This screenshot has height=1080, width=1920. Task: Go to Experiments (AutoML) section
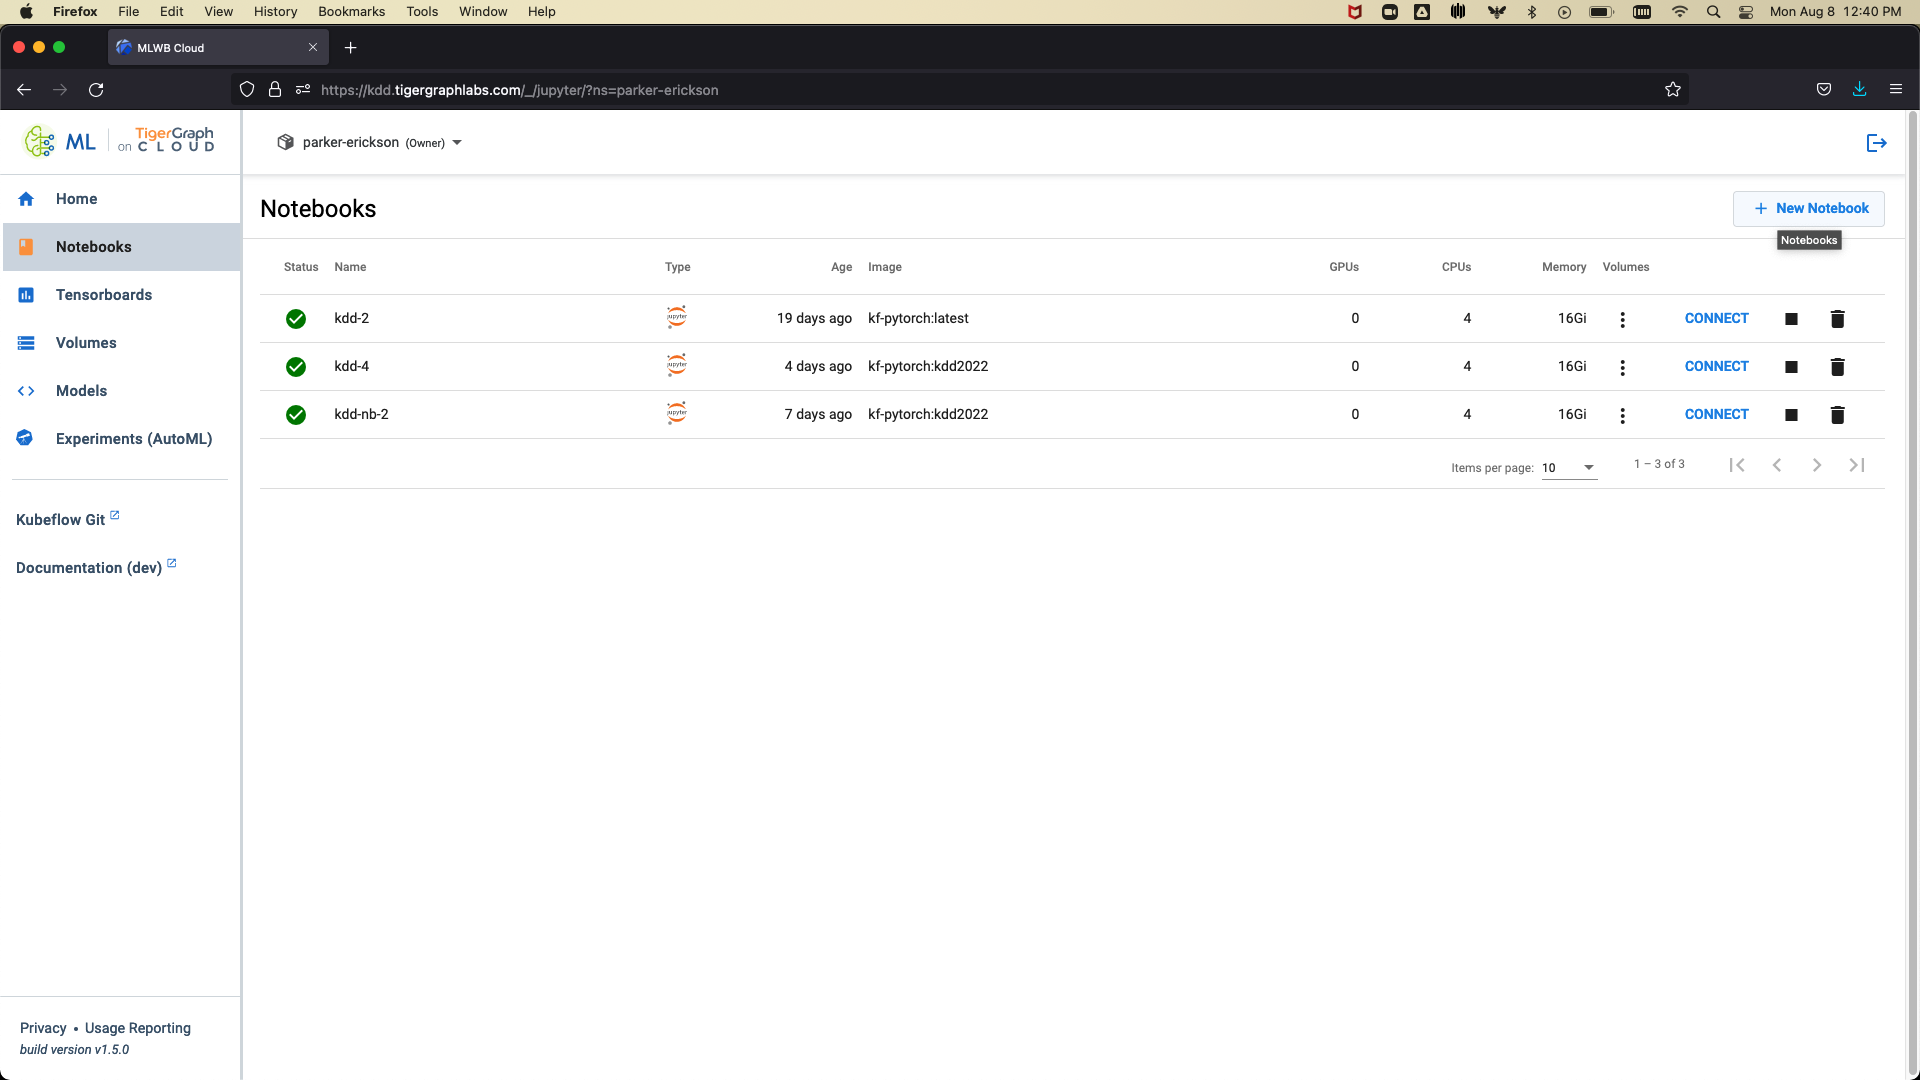(134, 439)
